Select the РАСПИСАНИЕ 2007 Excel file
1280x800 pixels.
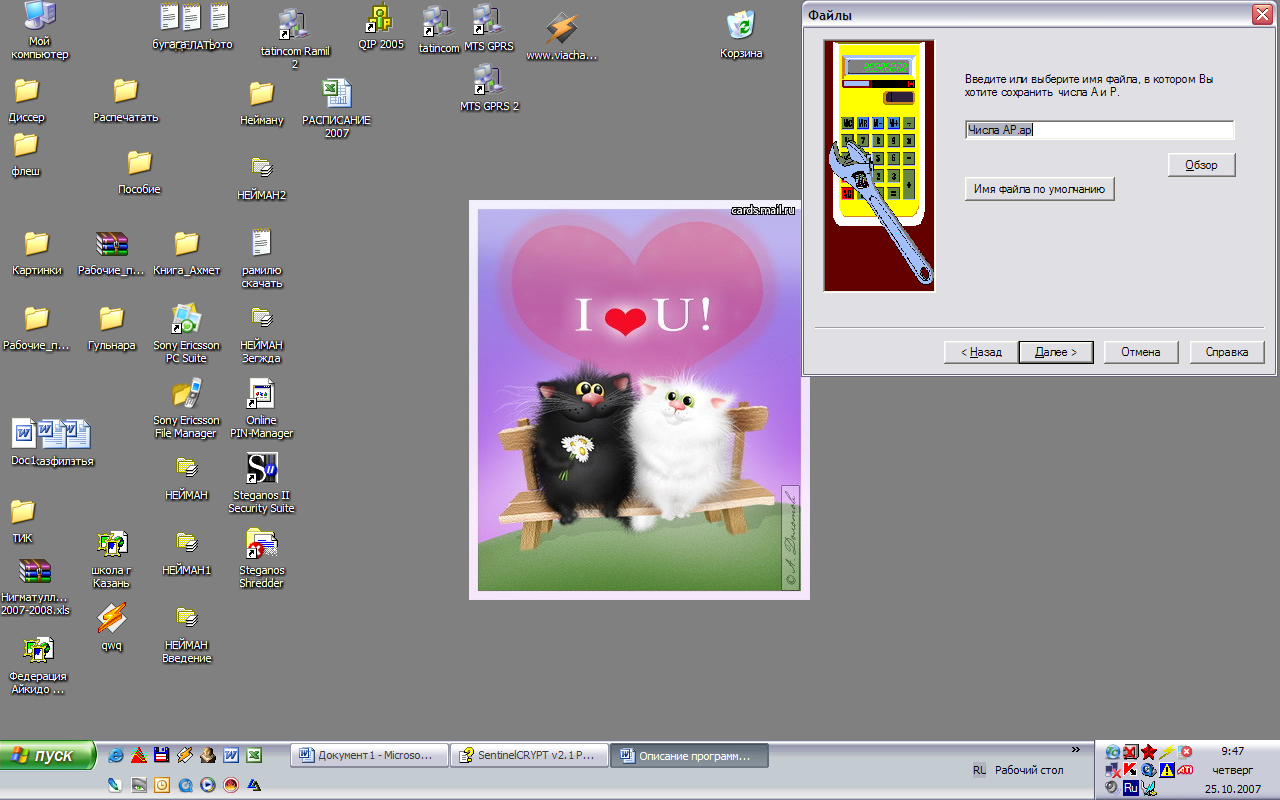[336, 108]
